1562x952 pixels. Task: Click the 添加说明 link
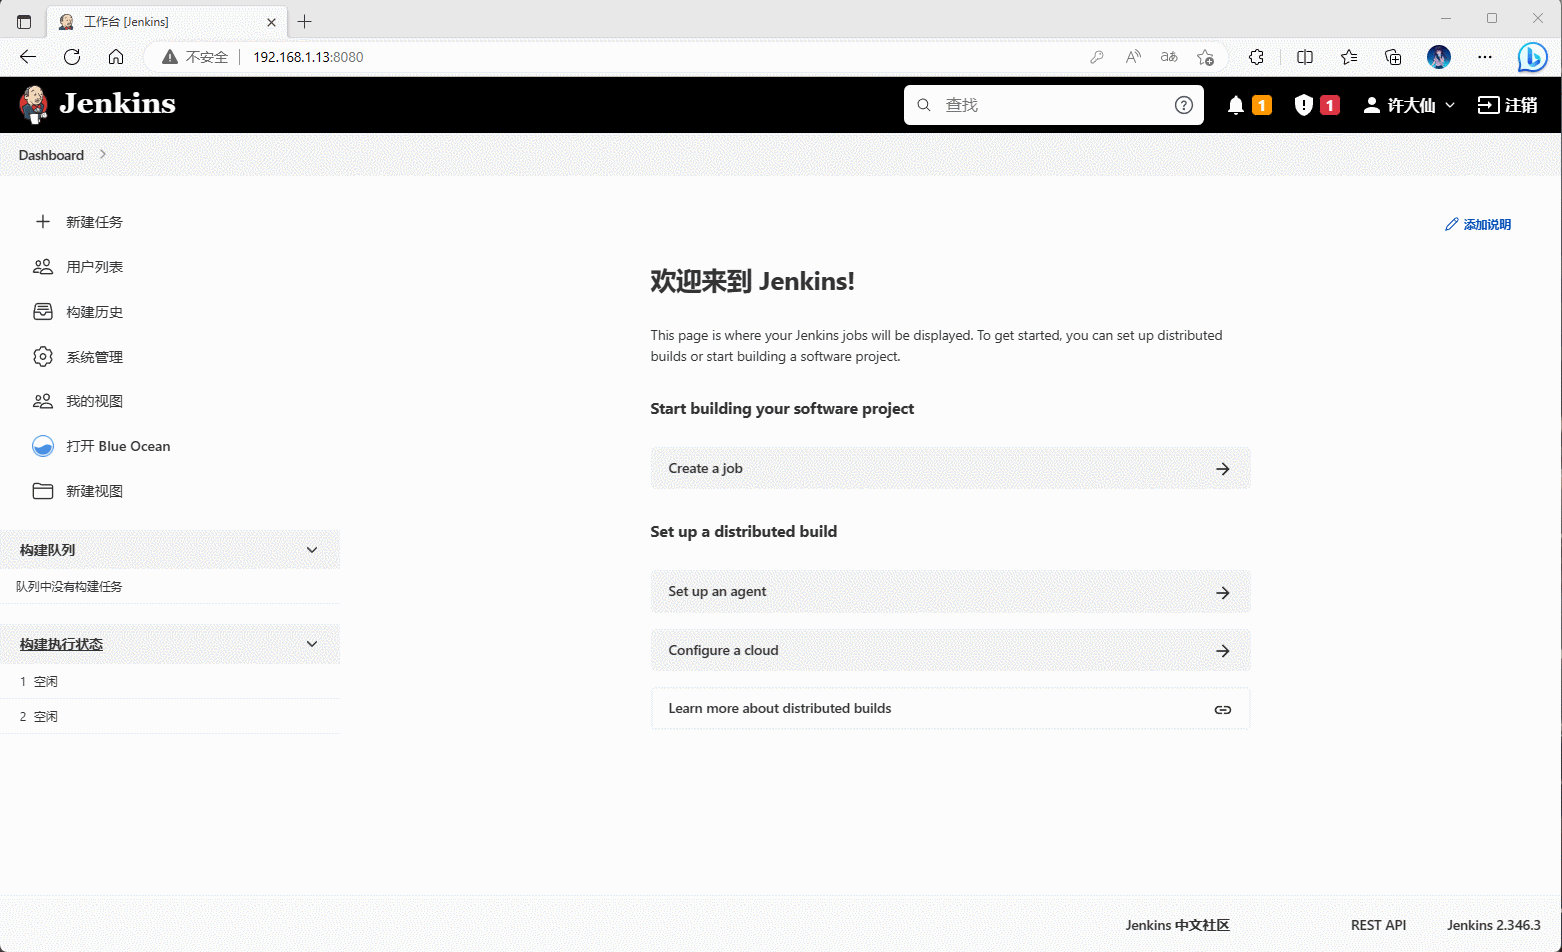pos(1478,225)
